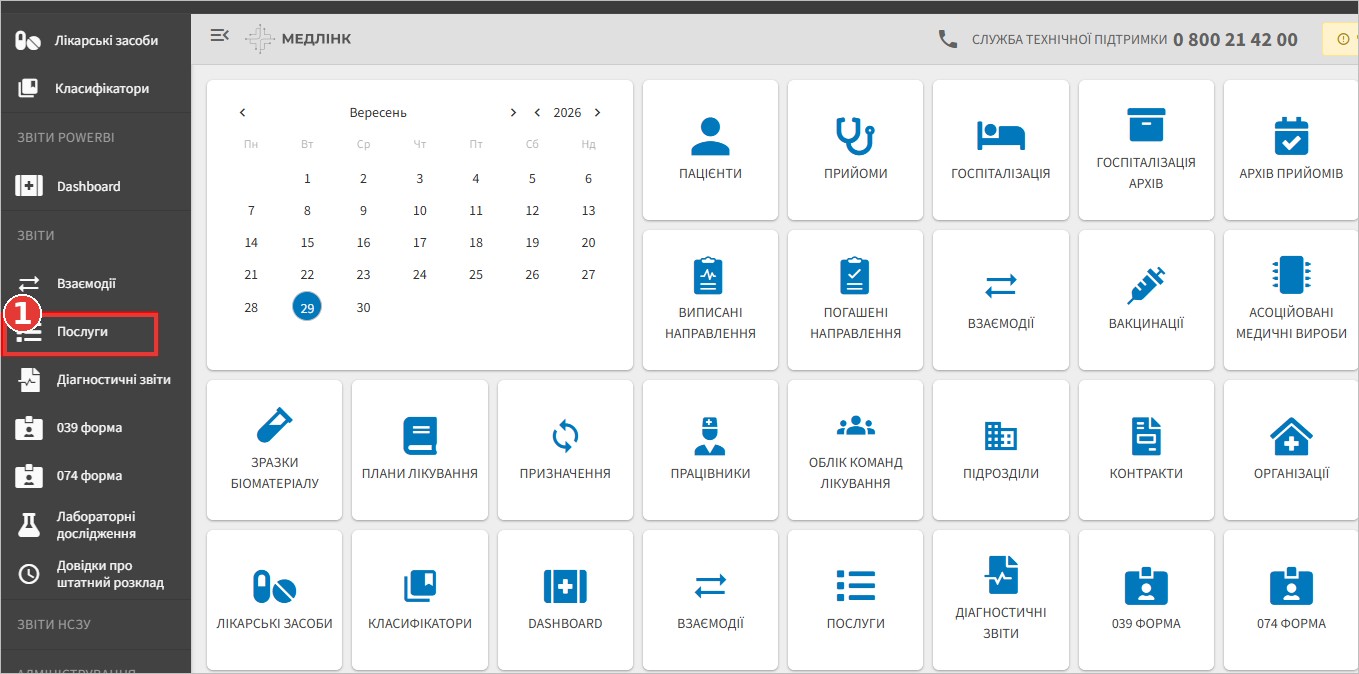Image resolution: width=1359 pixels, height=674 pixels.
Task: Open the Облік команд лікування tile
Action: pos(855,450)
